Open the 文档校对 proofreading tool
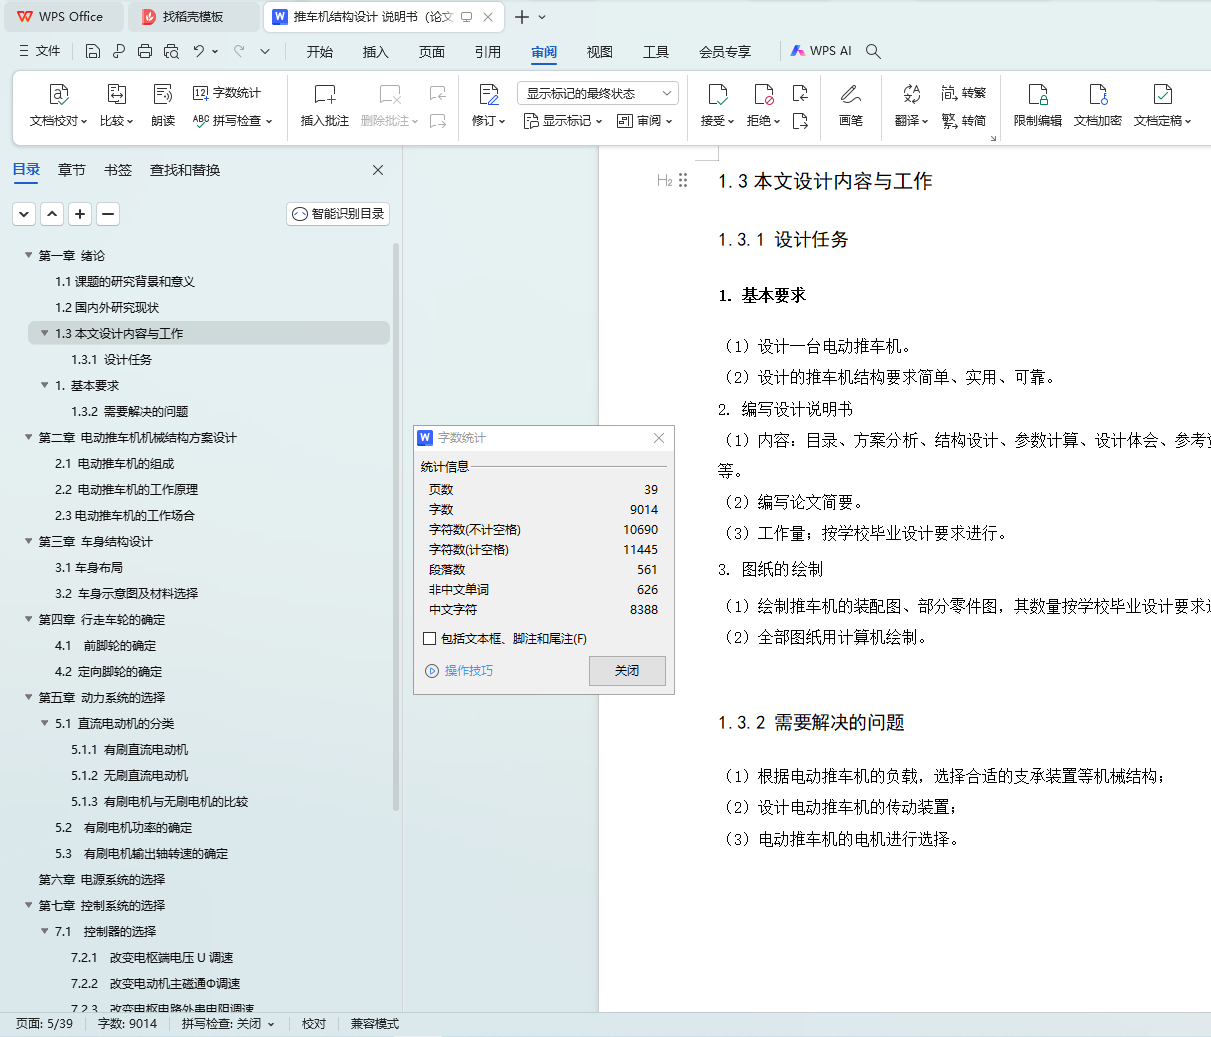Screen dimensions: 1211x1037 (59, 105)
